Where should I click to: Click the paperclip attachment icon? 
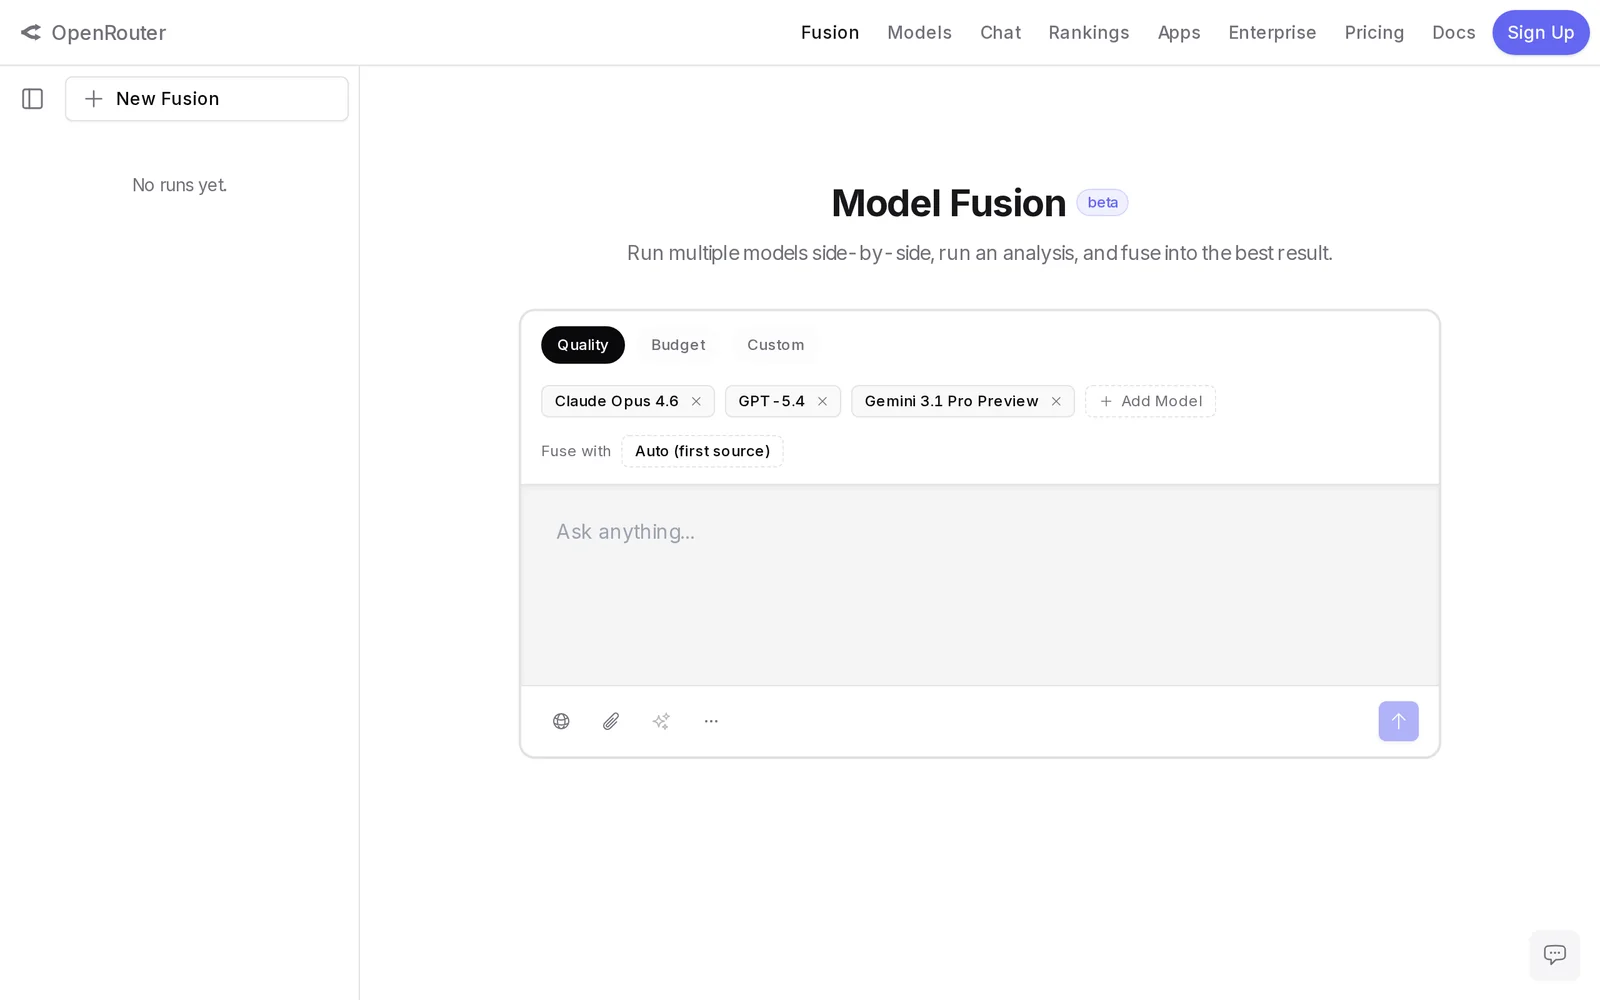point(611,721)
